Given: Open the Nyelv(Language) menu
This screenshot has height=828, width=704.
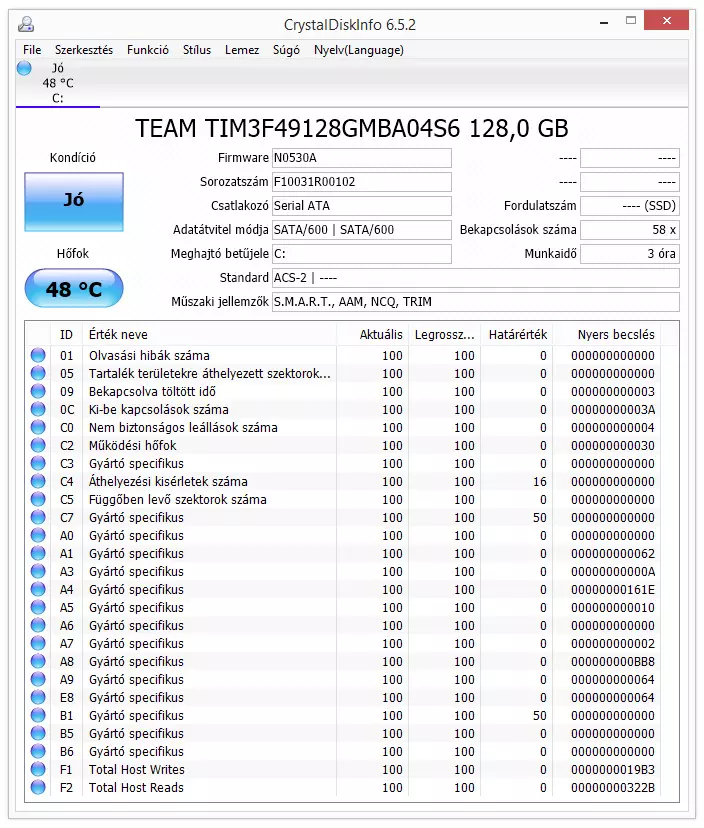Looking at the screenshot, I should (359, 50).
